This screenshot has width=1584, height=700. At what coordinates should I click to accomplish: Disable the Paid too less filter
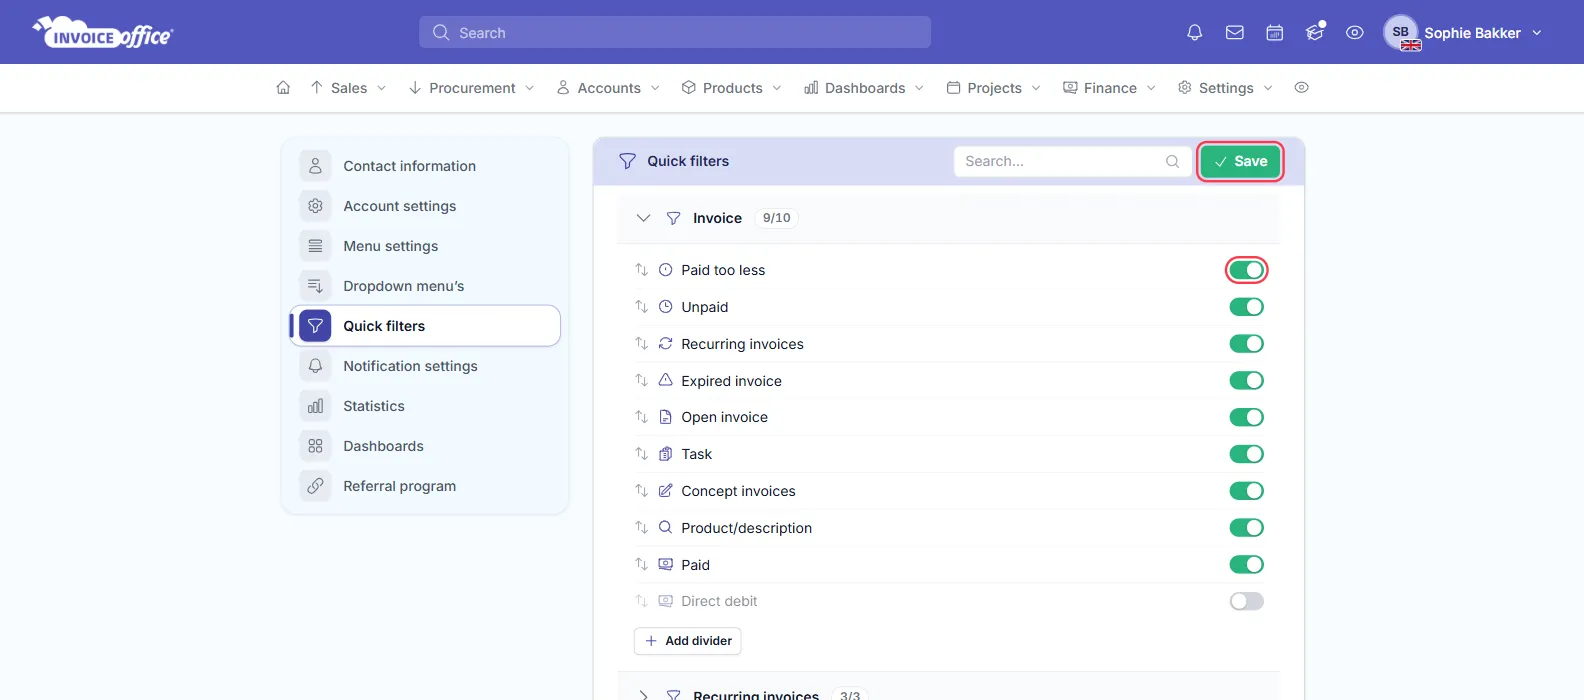pos(1246,270)
